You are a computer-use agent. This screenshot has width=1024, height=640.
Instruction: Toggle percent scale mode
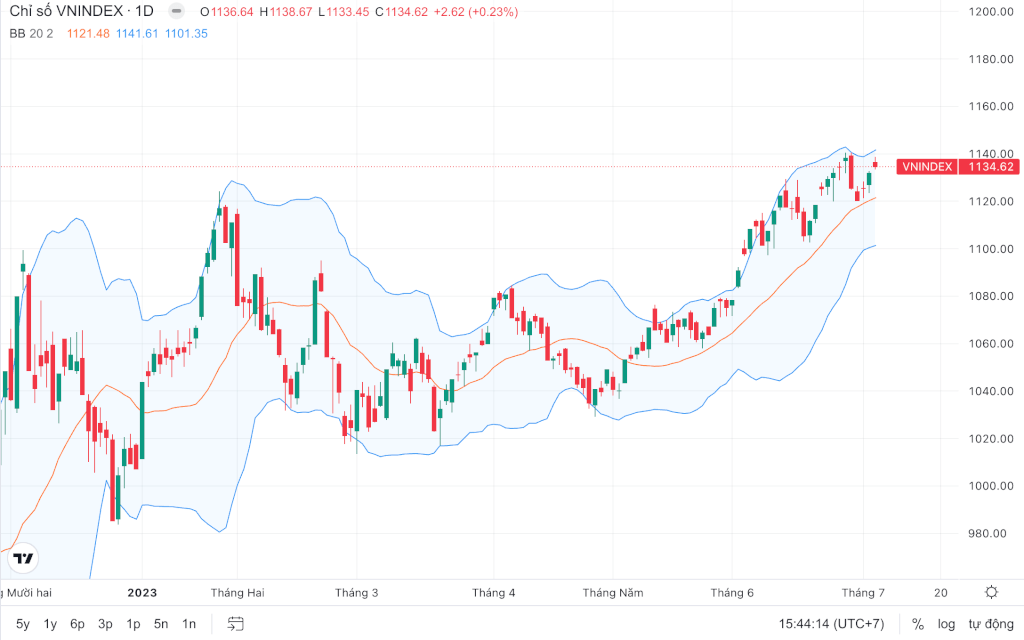click(918, 624)
